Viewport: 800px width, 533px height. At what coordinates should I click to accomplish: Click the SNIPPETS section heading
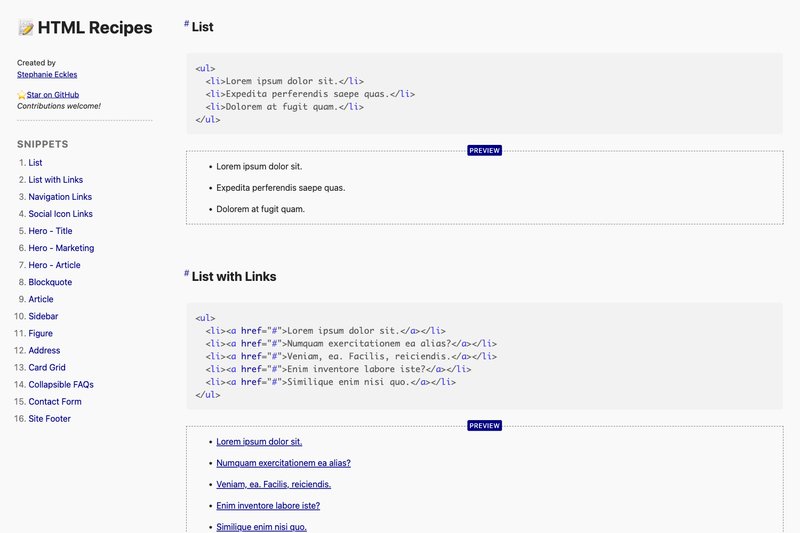[x=42, y=144]
